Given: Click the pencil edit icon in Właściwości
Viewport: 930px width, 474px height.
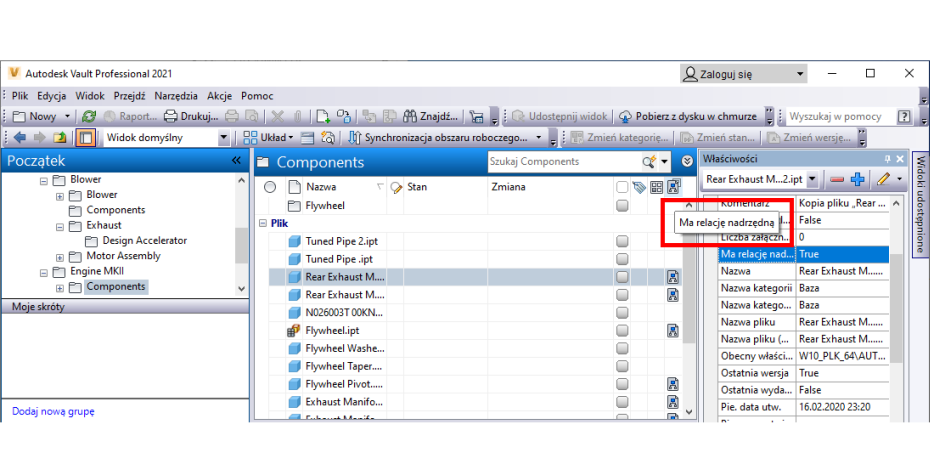Looking at the screenshot, I should coord(884,179).
